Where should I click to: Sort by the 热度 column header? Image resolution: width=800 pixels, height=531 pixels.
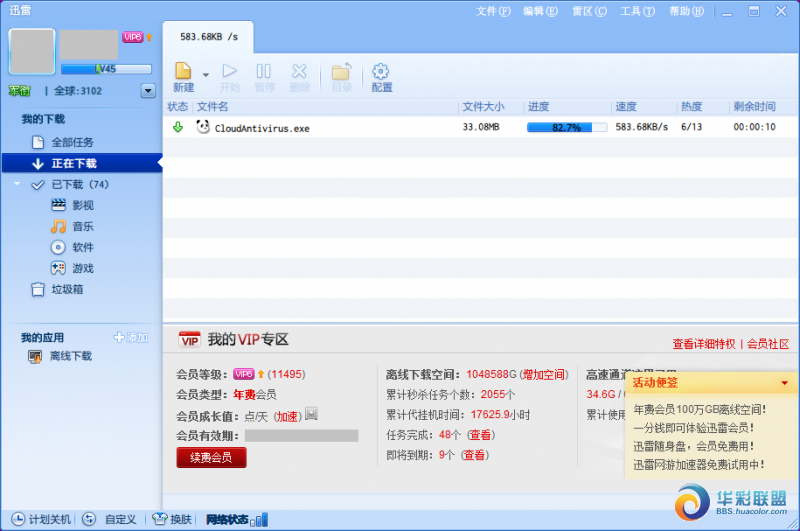[x=691, y=107]
